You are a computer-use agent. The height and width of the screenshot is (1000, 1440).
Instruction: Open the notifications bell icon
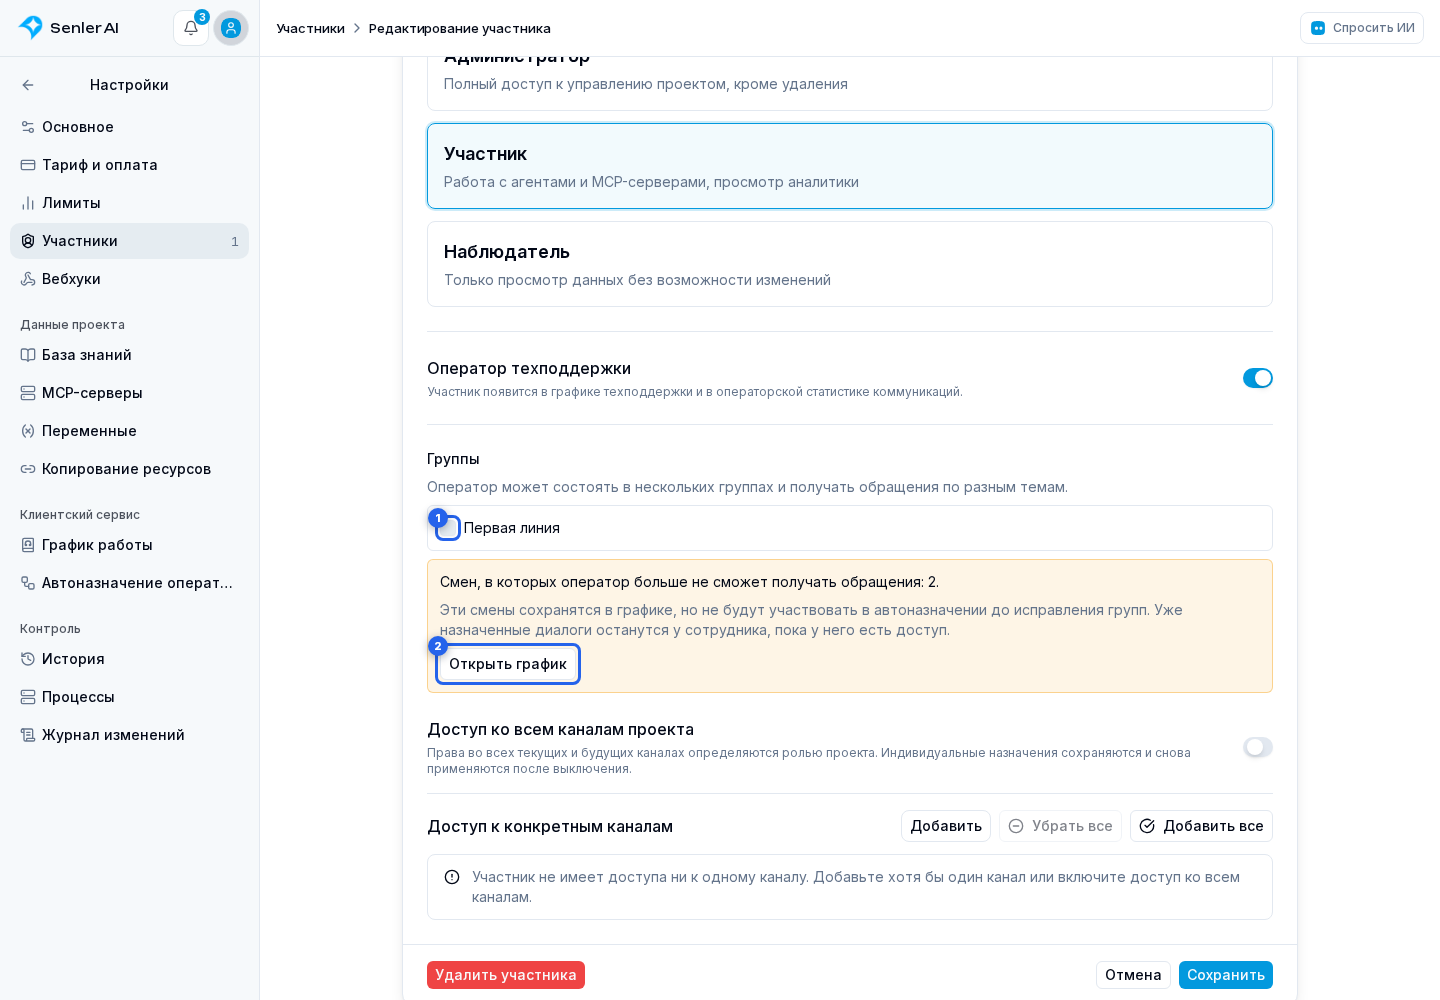191,28
